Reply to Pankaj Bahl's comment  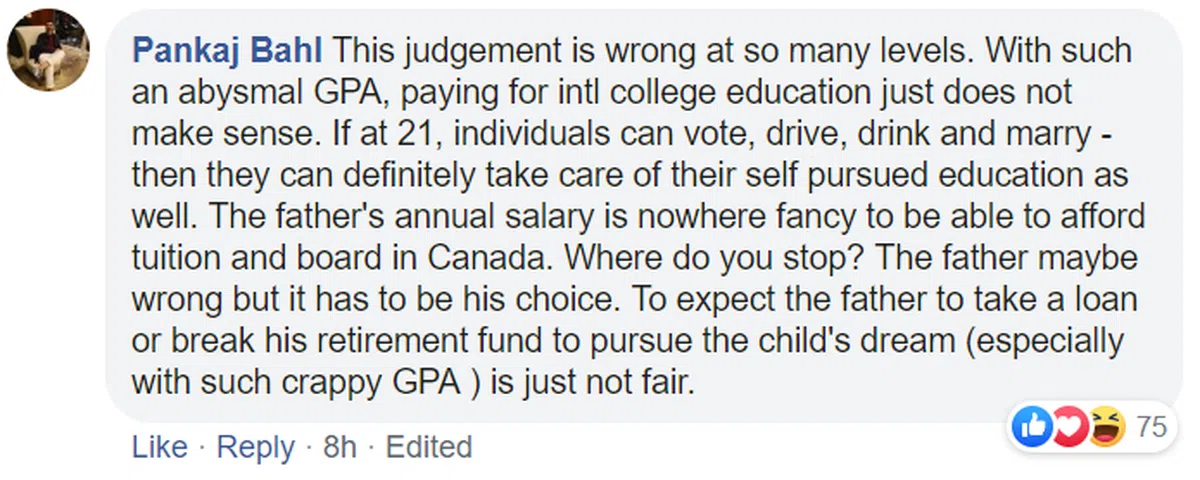click(255, 447)
